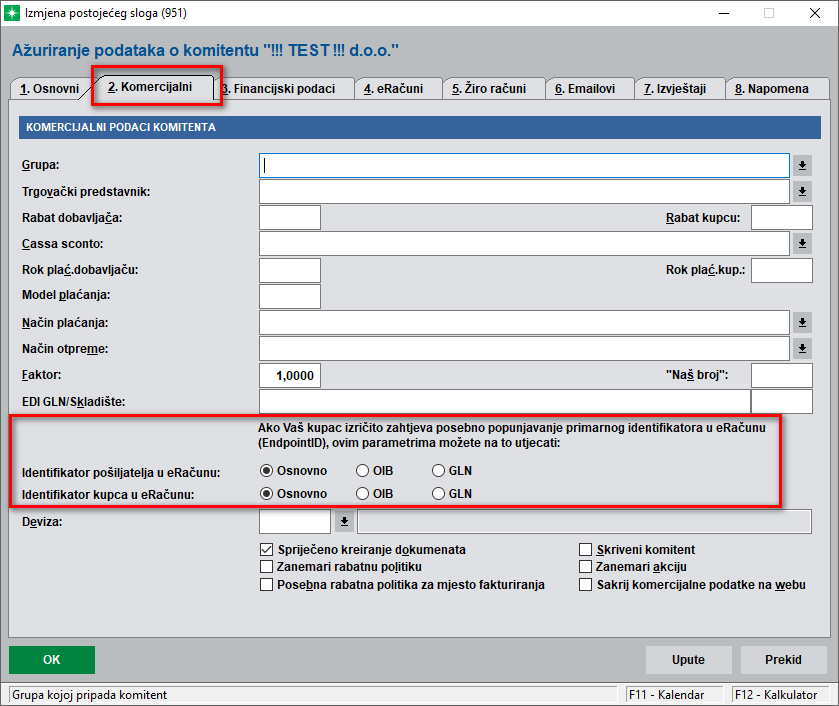Open the Način otpreme dropdown arrow
This screenshot has width=839, height=706.
(x=802, y=348)
